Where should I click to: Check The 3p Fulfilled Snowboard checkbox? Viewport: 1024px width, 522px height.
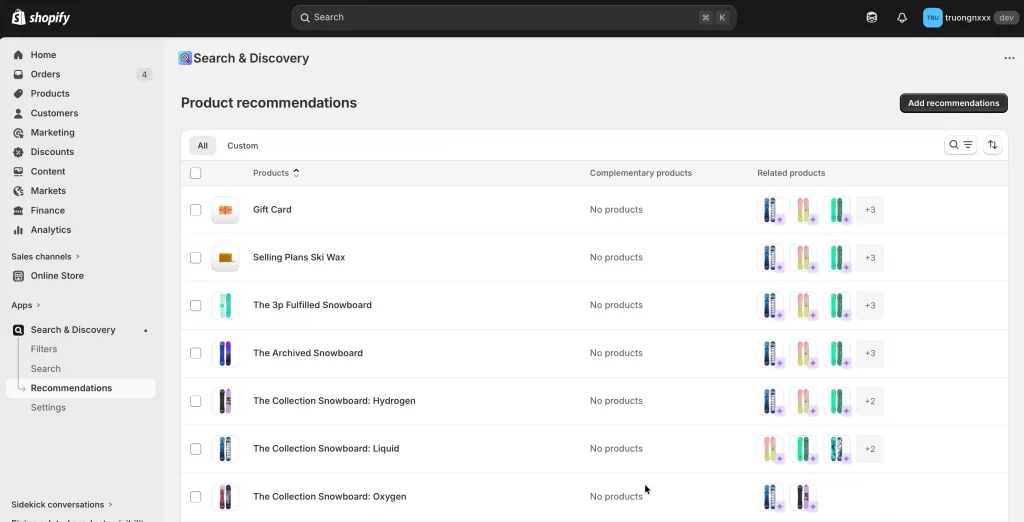[x=195, y=305]
